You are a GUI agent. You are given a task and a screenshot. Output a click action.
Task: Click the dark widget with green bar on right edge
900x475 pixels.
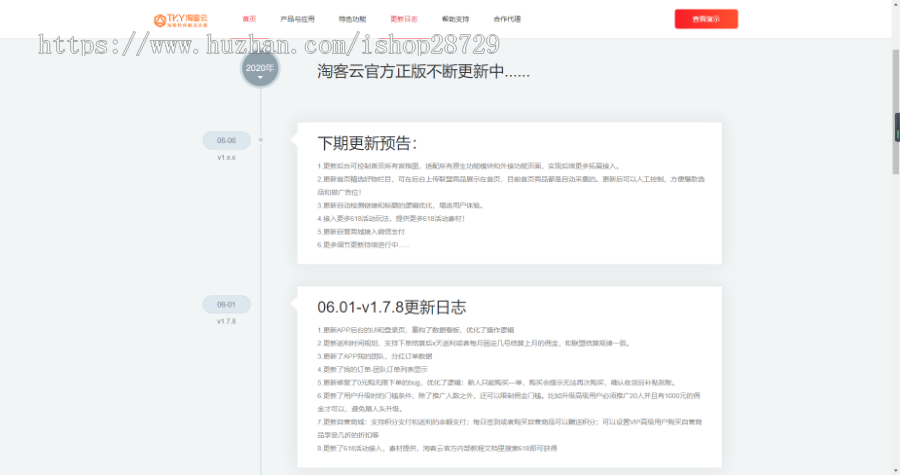pyautogui.click(x=897, y=127)
